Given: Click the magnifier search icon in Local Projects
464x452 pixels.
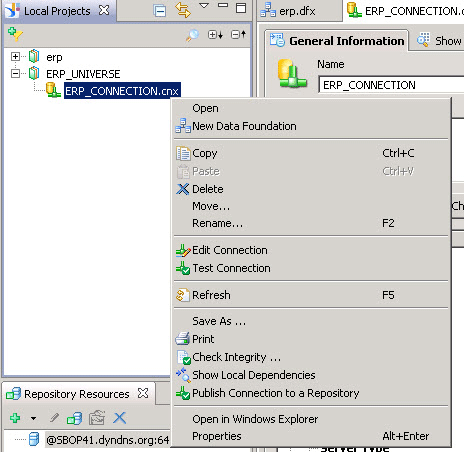Looking at the screenshot, I should click(192, 35).
